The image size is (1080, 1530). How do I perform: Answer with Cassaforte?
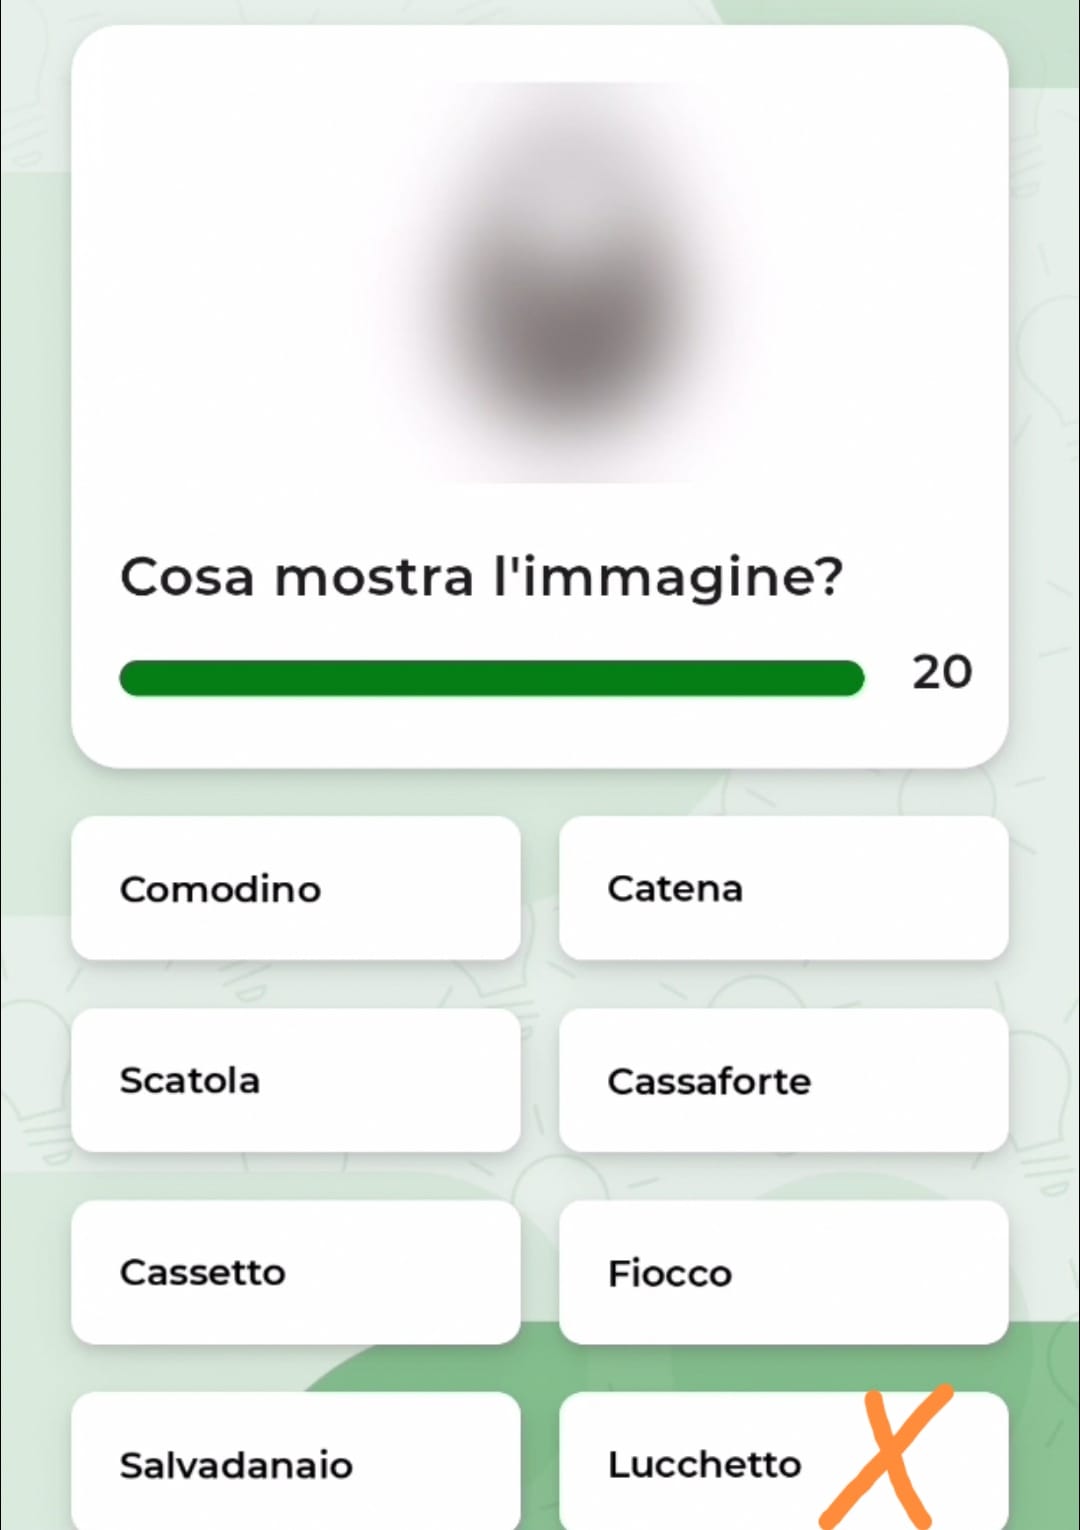pos(783,1080)
